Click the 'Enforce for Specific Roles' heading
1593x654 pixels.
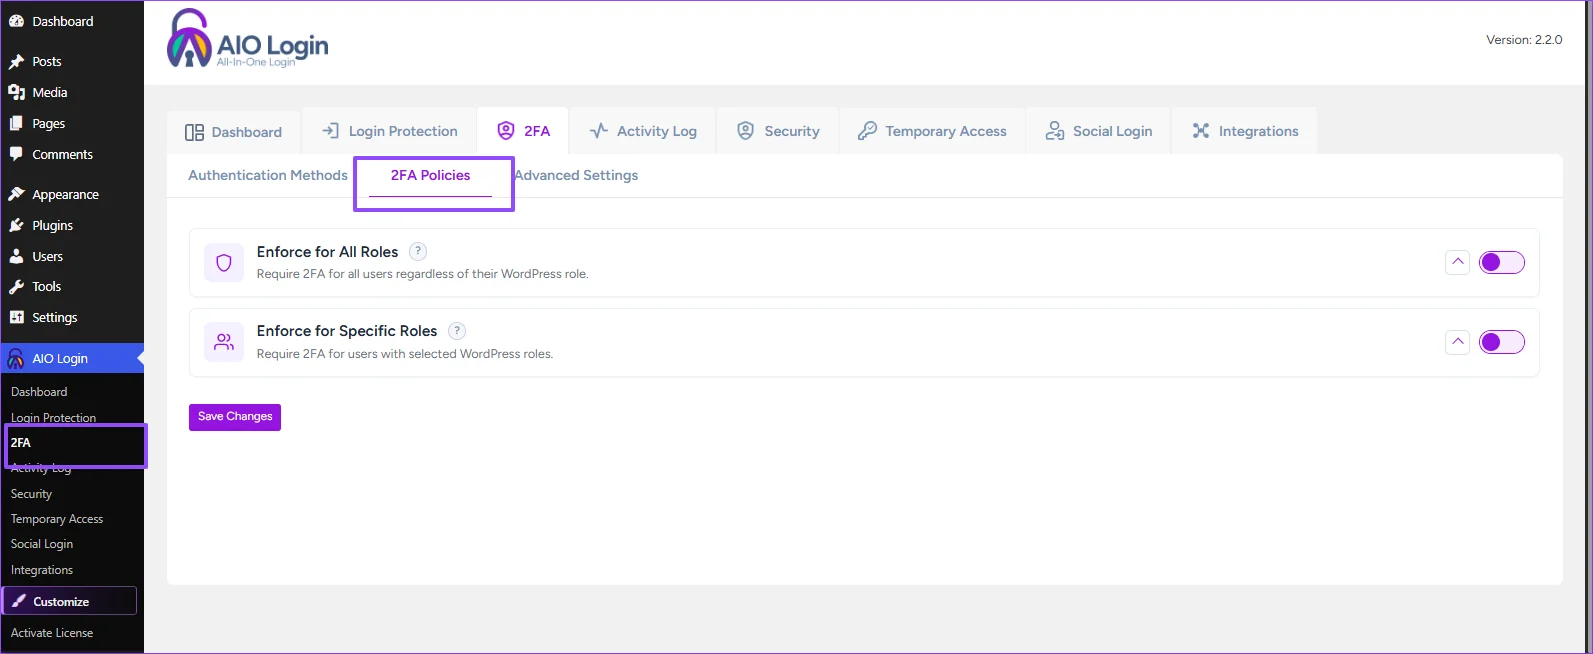coord(347,331)
